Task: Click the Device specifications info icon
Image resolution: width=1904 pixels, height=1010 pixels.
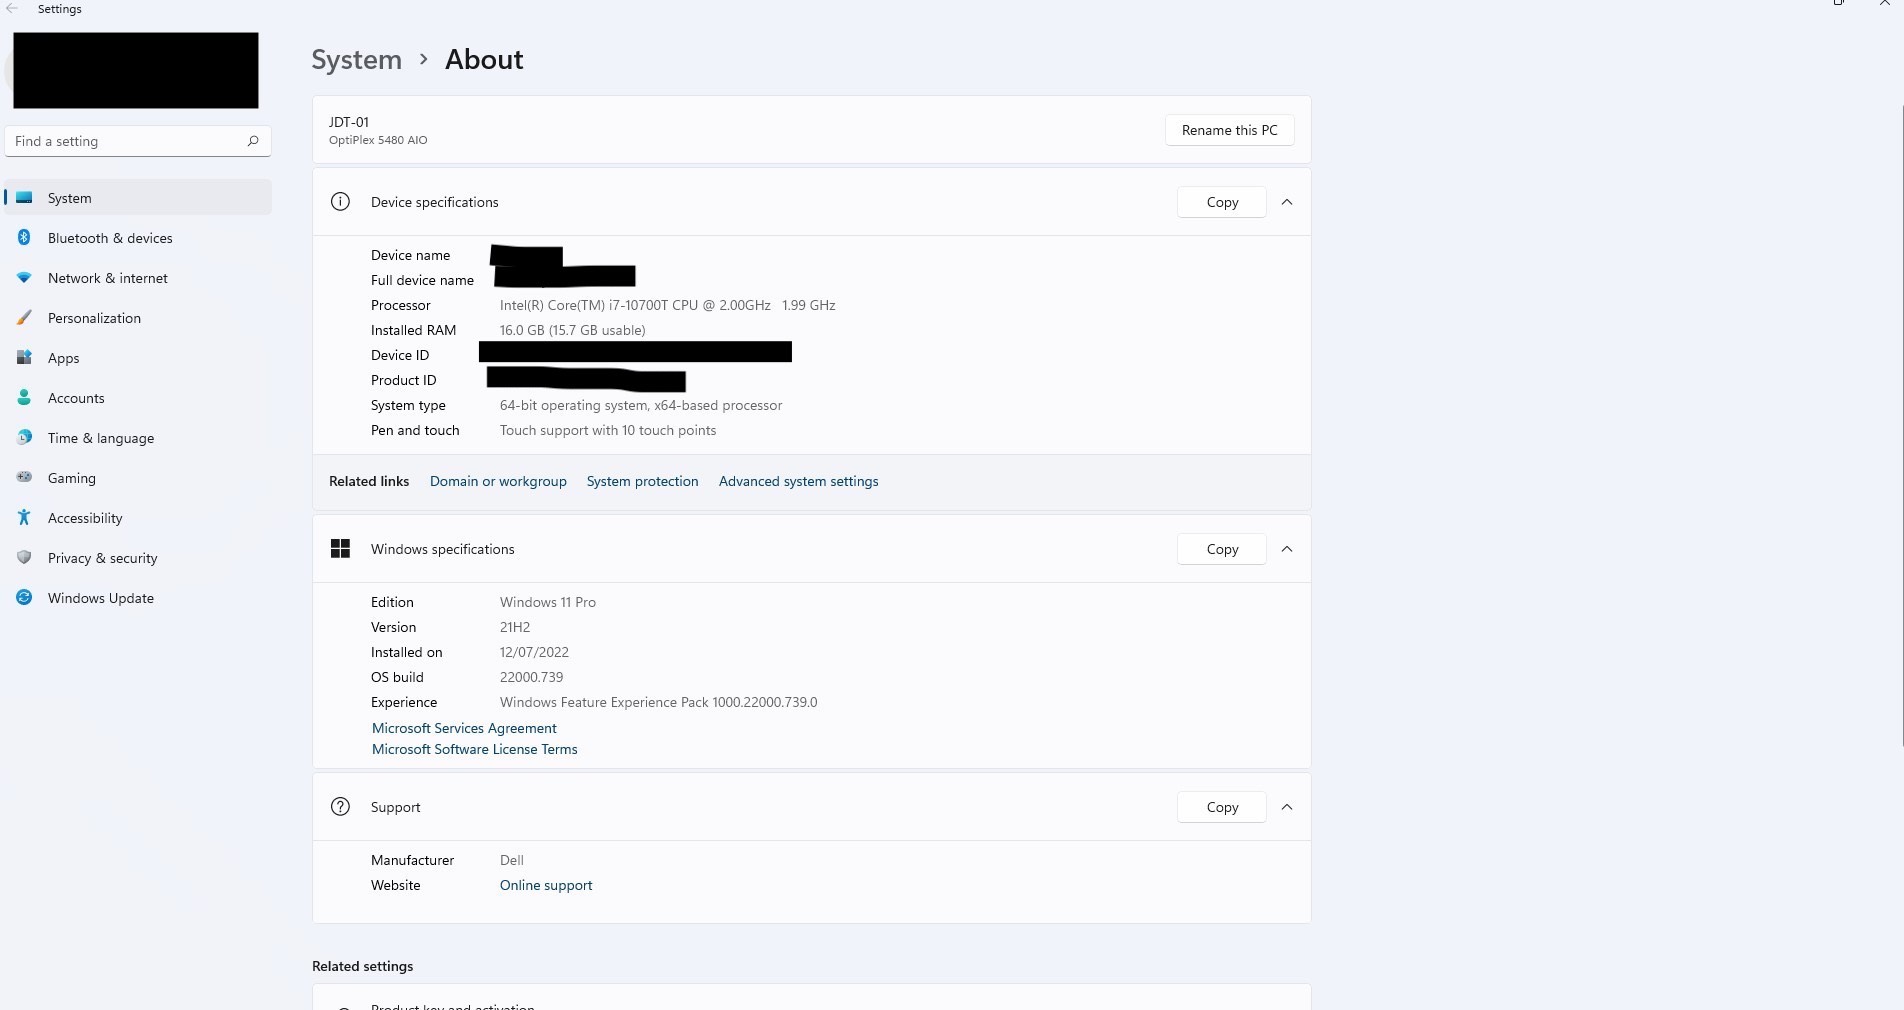Action: click(x=340, y=202)
